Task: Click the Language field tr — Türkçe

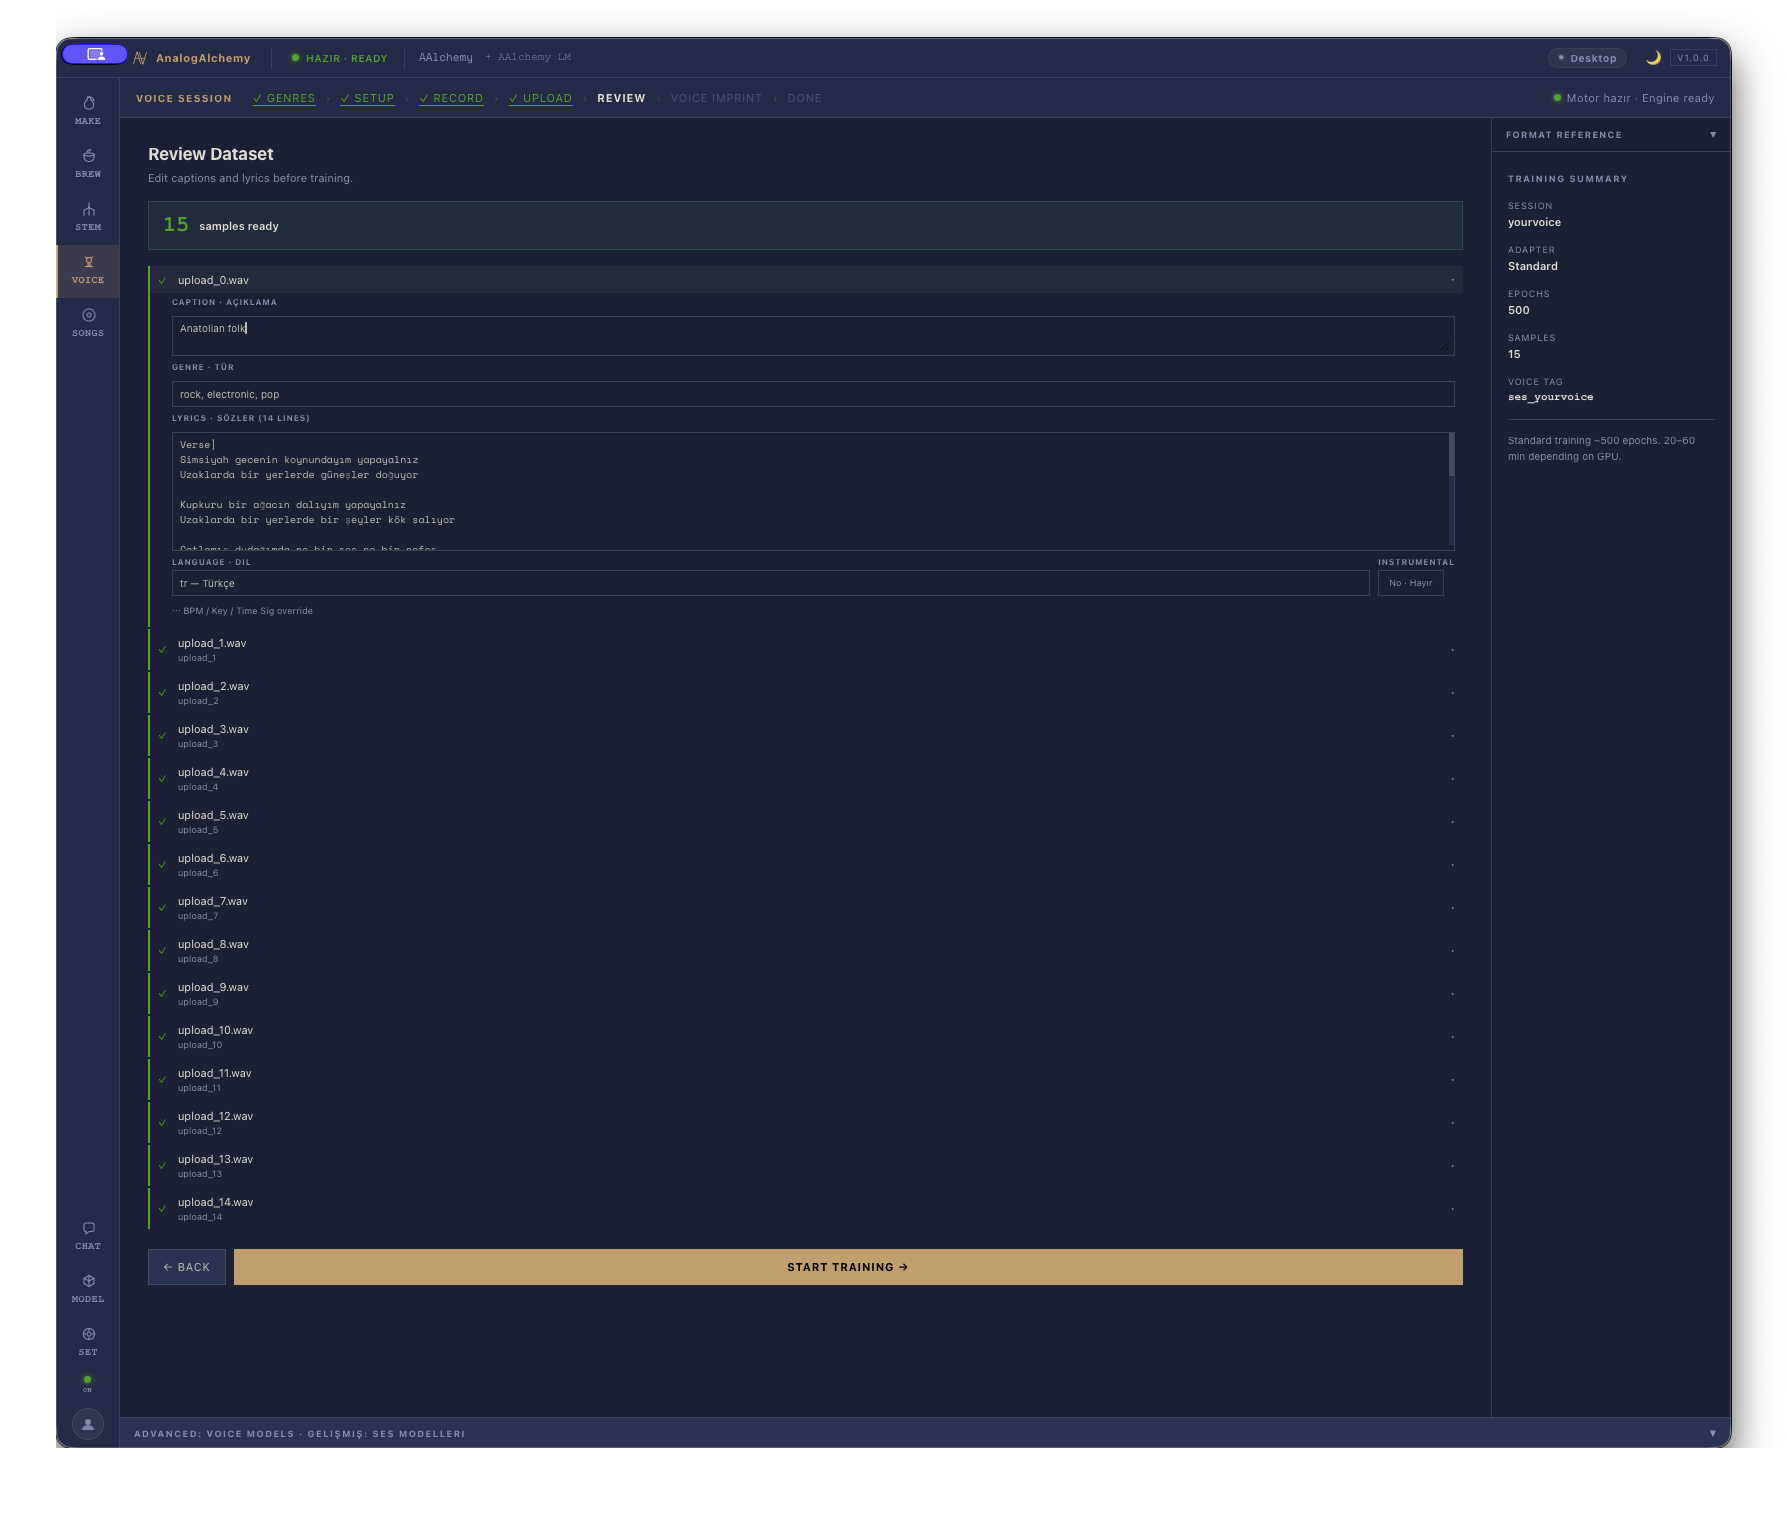Action: click(770, 583)
